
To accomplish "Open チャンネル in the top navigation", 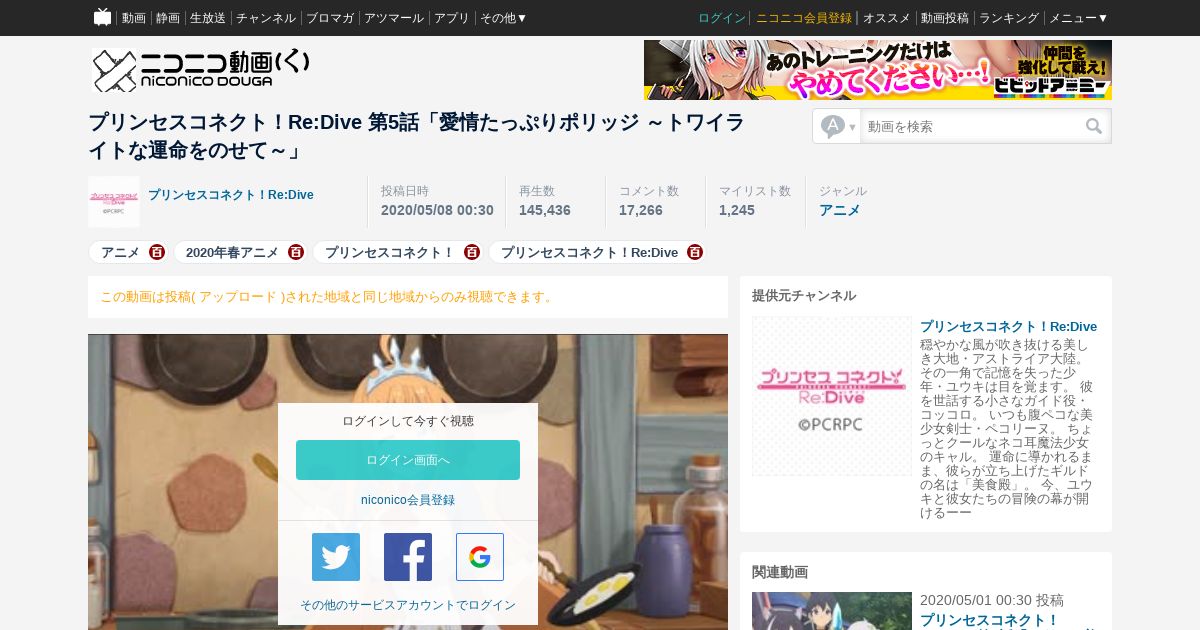I will pos(266,18).
